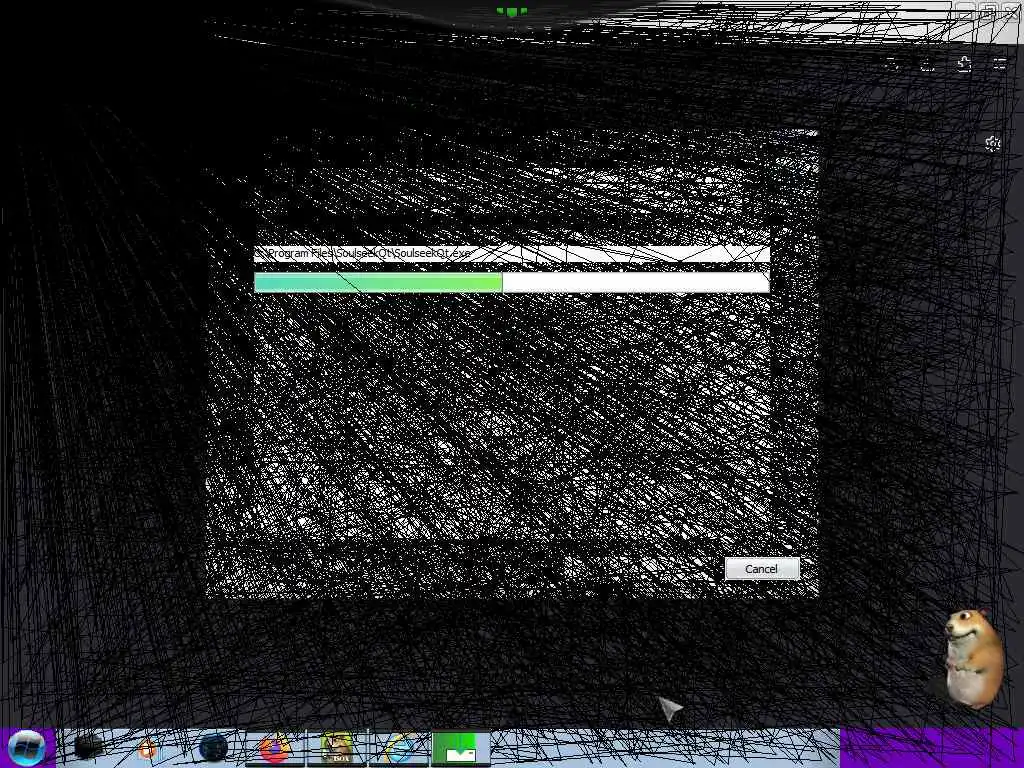Open Firefox from the taskbar
The image size is (1024, 768).
click(x=275, y=748)
